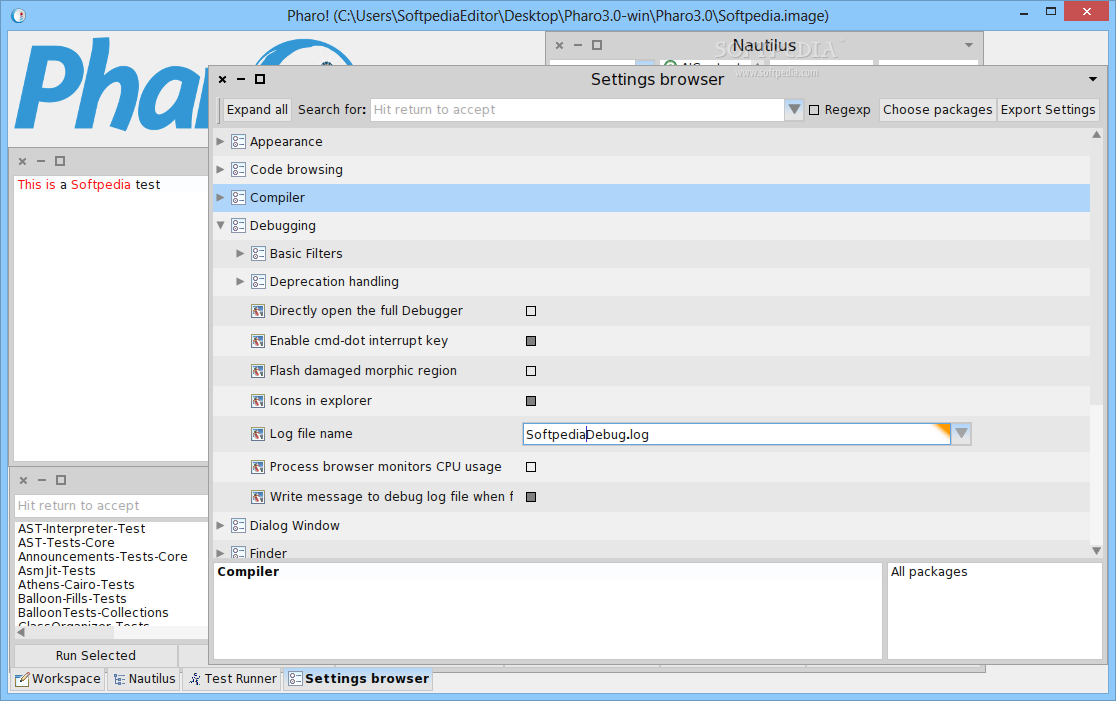The height and width of the screenshot is (701, 1116).
Task: Check Process browser monitors CPU usage
Action: click(531, 467)
